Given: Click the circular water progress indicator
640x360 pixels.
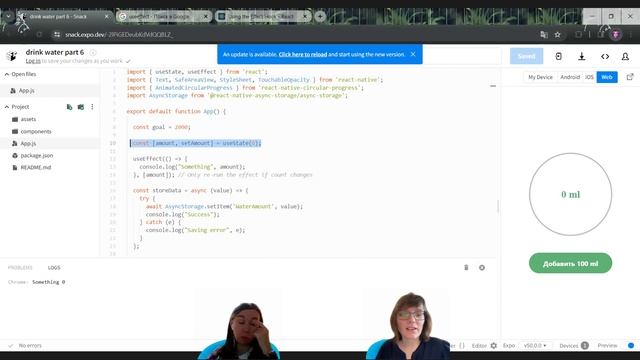Looking at the screenshot, I should (x=570, y=194).
